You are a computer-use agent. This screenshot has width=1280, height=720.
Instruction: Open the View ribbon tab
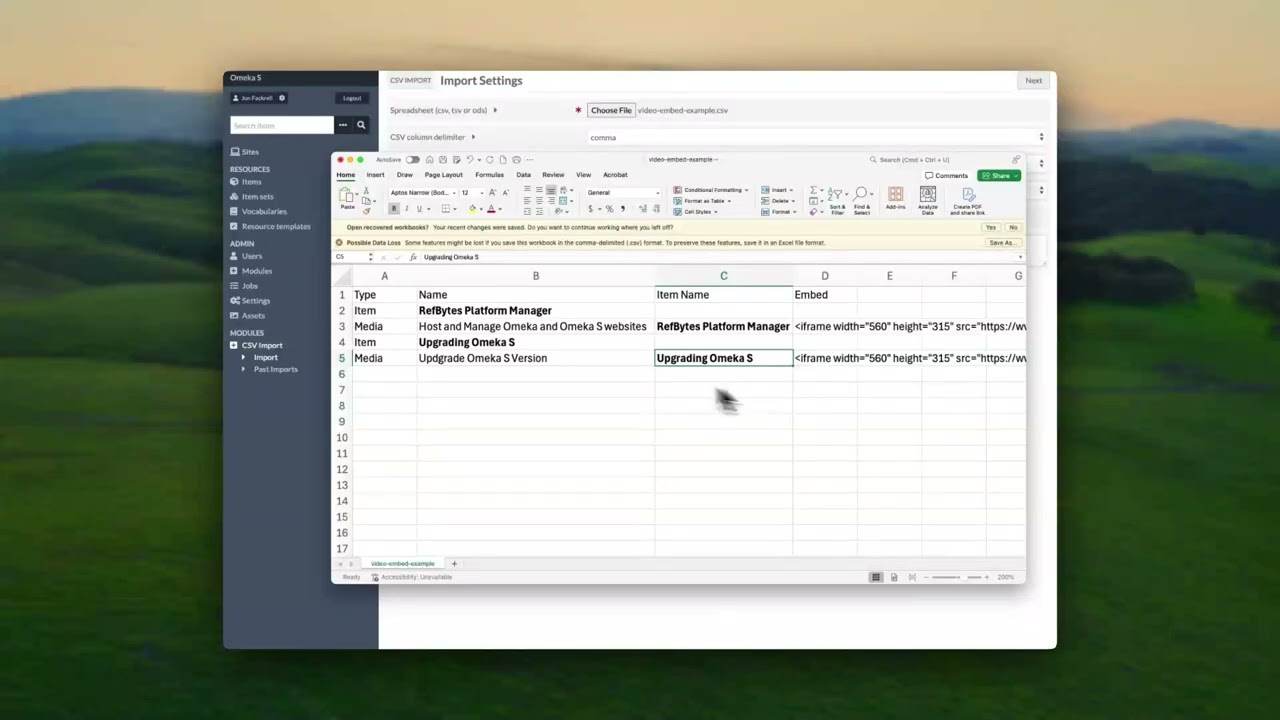click(x=583, y=175)
